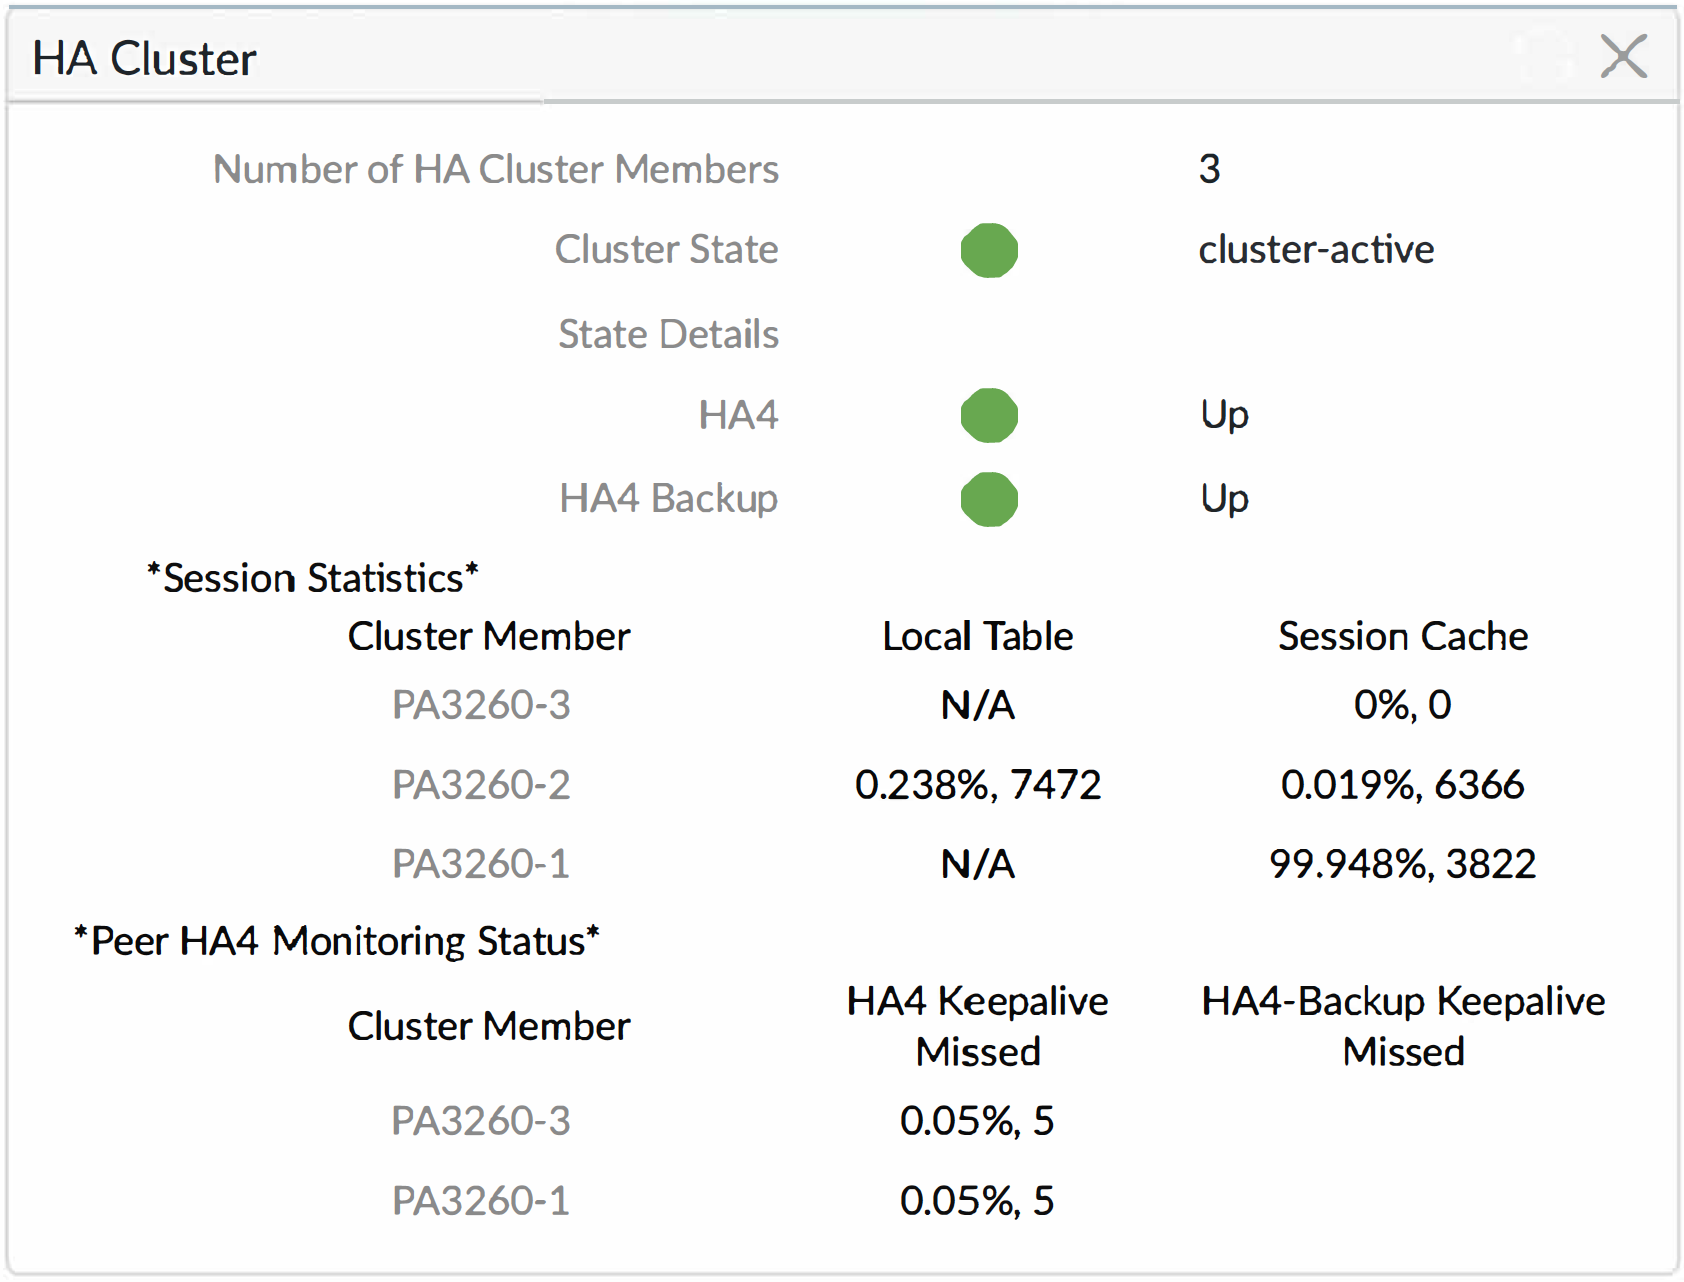Select PA3260-2 cluster member entry
This screenshot has width=1684, height=1282.
tap(481, 785)
